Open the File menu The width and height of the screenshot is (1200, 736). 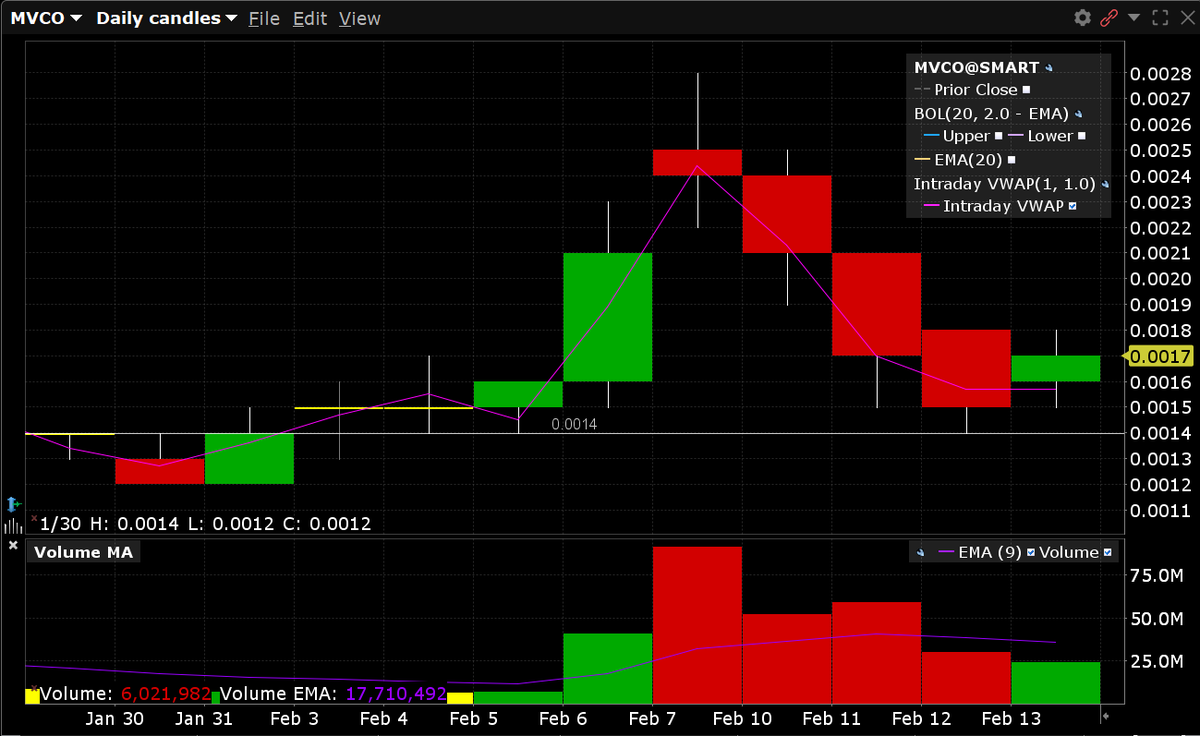tap(264, 18)
